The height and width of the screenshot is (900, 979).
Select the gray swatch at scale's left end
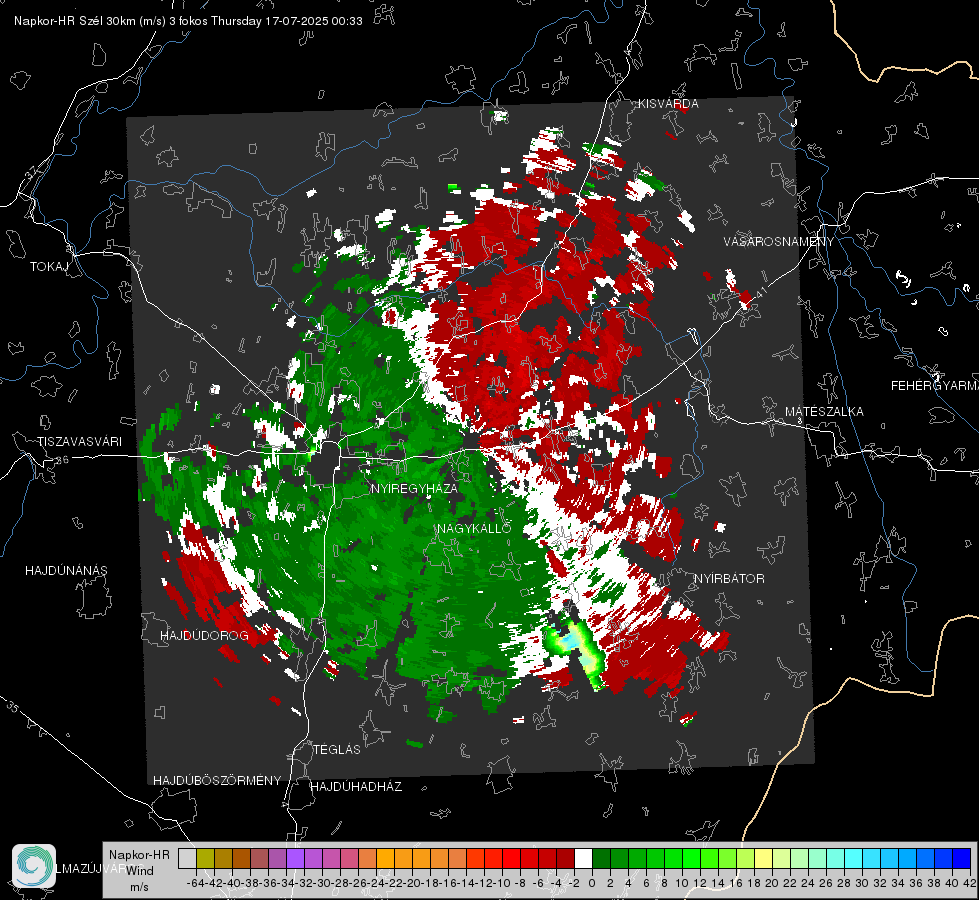187,859
